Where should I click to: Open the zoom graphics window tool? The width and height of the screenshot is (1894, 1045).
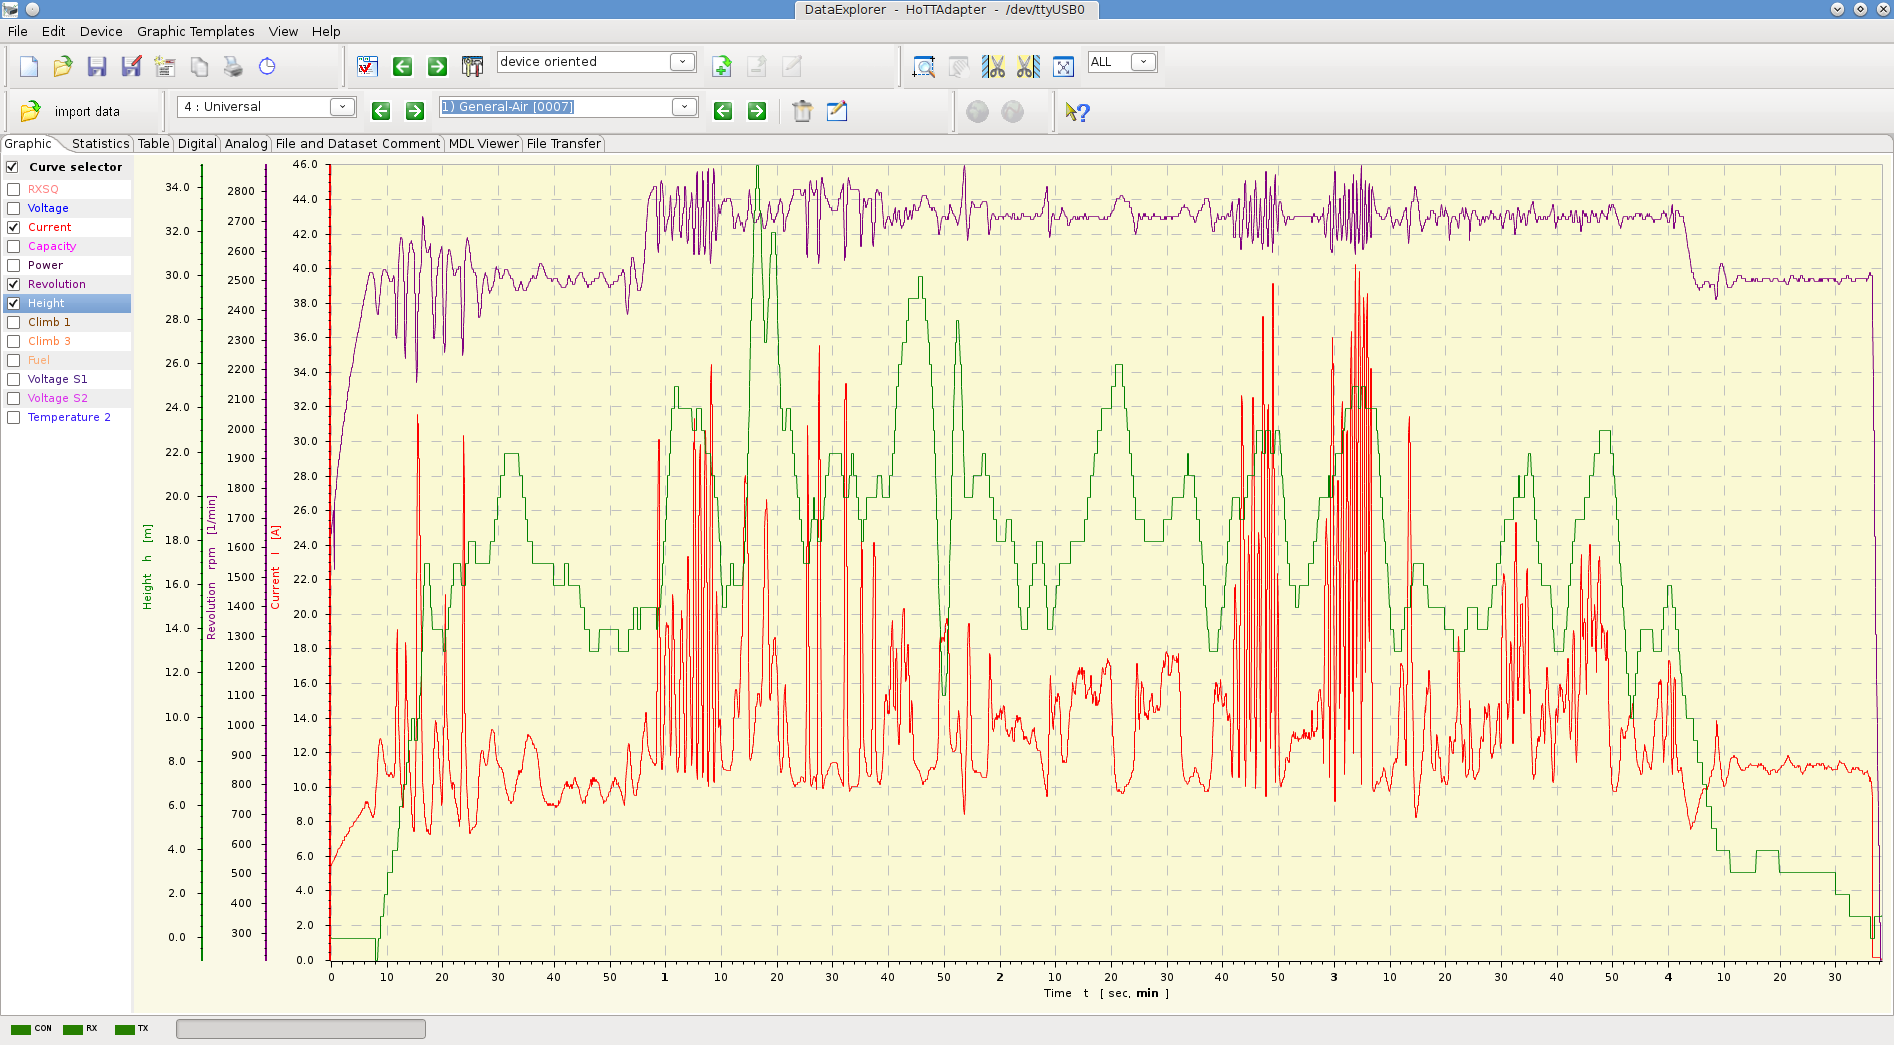924,67
